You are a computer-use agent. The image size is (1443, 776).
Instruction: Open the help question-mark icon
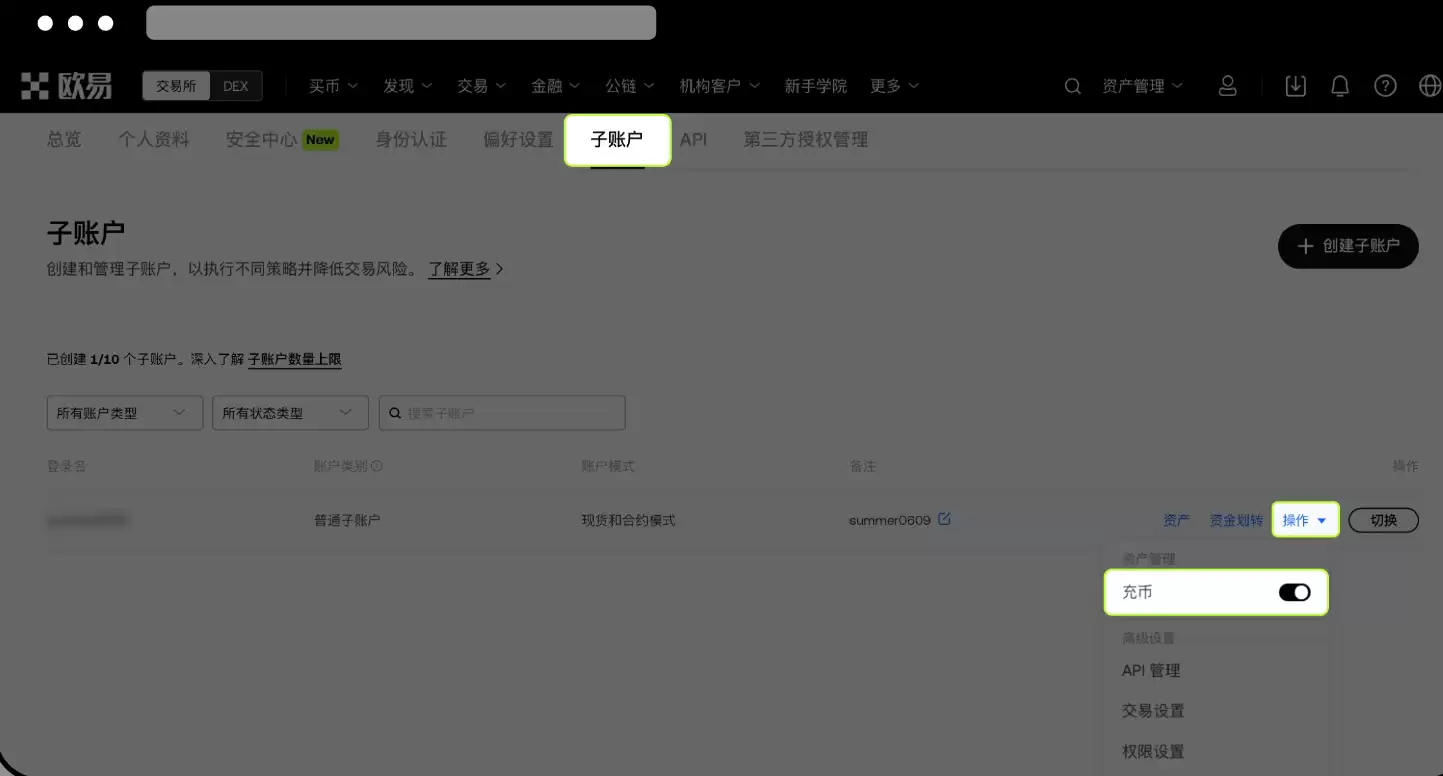tap(1385, 86)
